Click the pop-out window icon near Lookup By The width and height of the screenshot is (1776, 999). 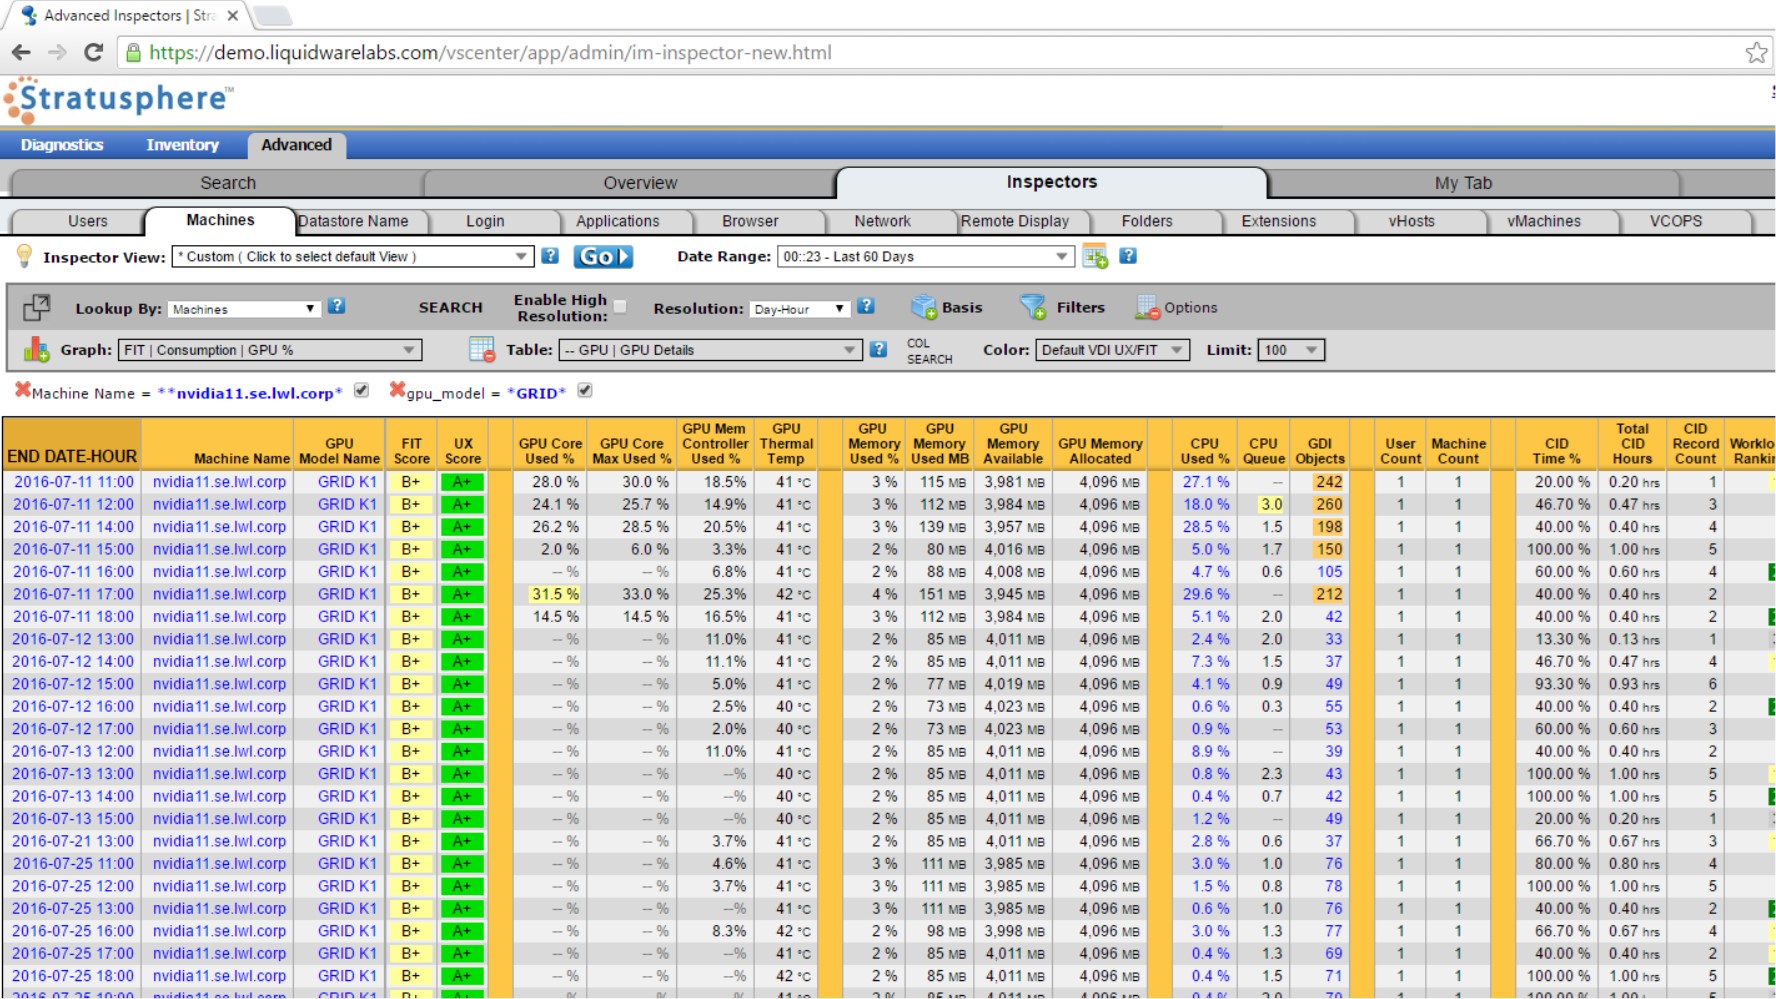click(x=37, y=307)
